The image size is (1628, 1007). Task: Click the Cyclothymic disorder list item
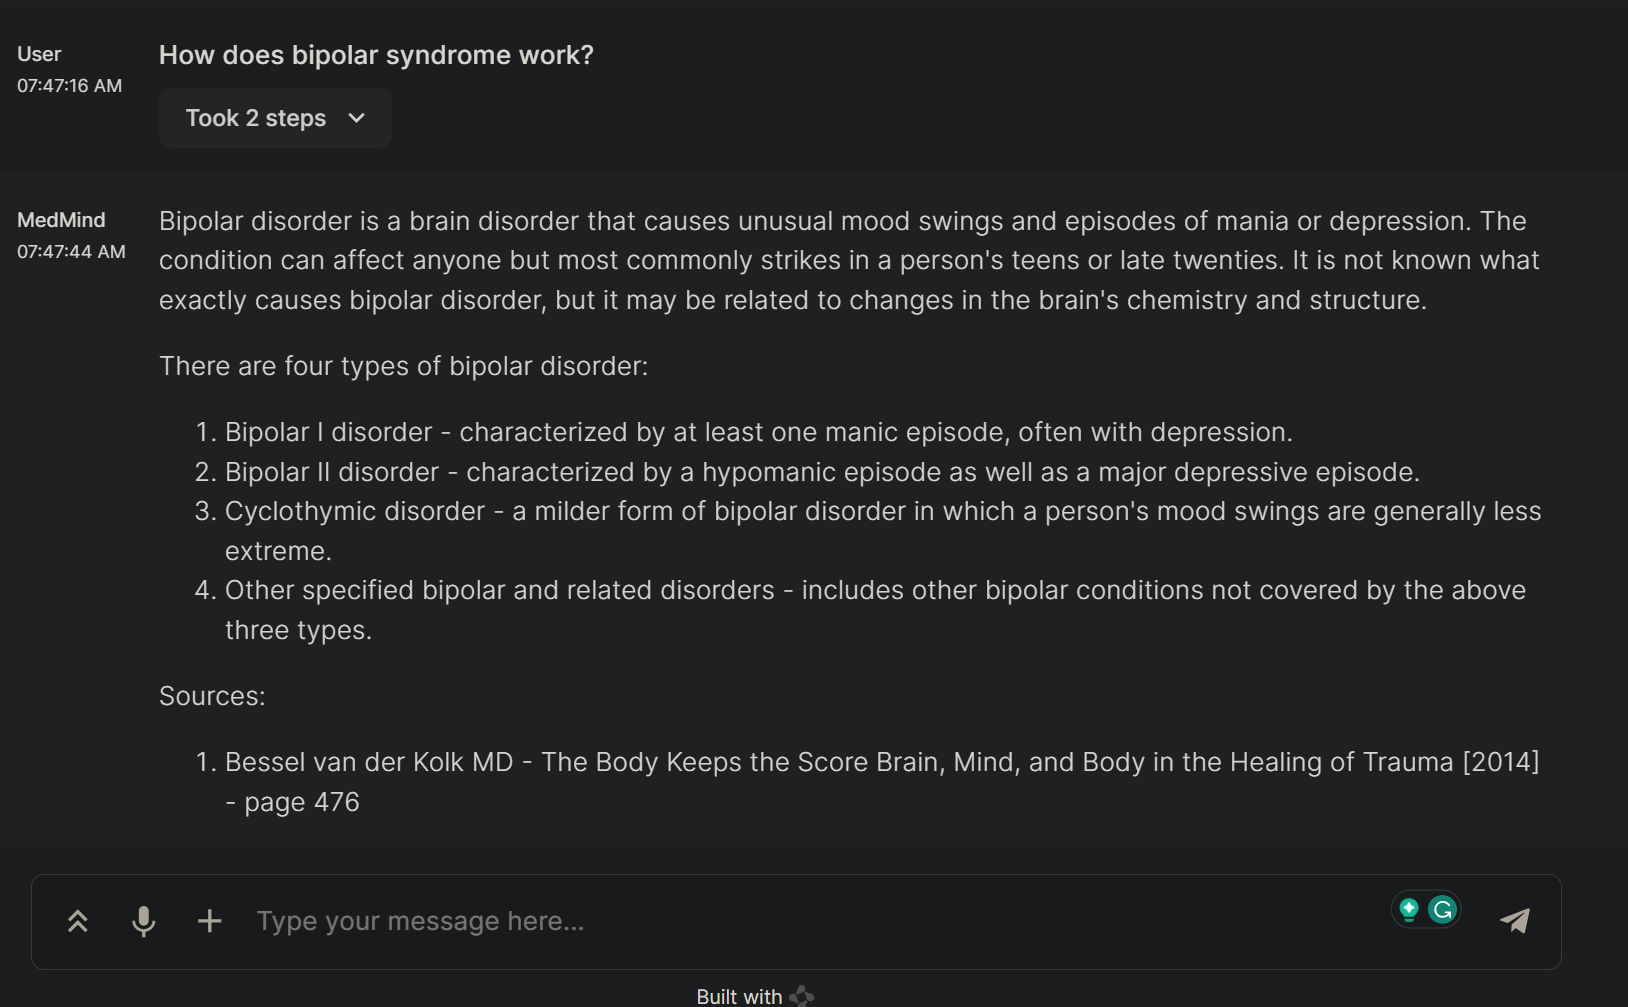pyautogui.click(x=882, y=511)
